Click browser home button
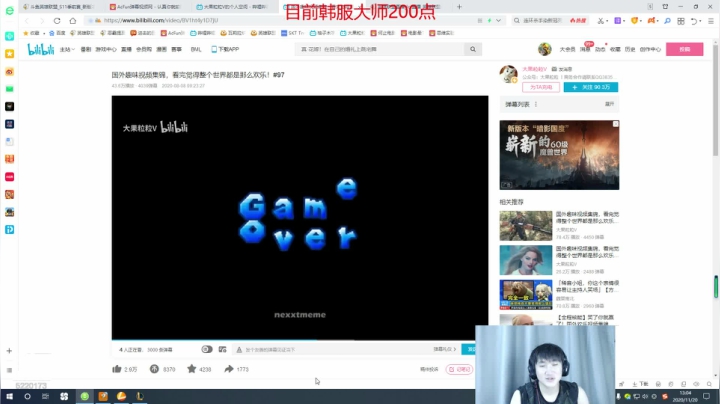This screenshot has width=720, height=404. (73, 21)
